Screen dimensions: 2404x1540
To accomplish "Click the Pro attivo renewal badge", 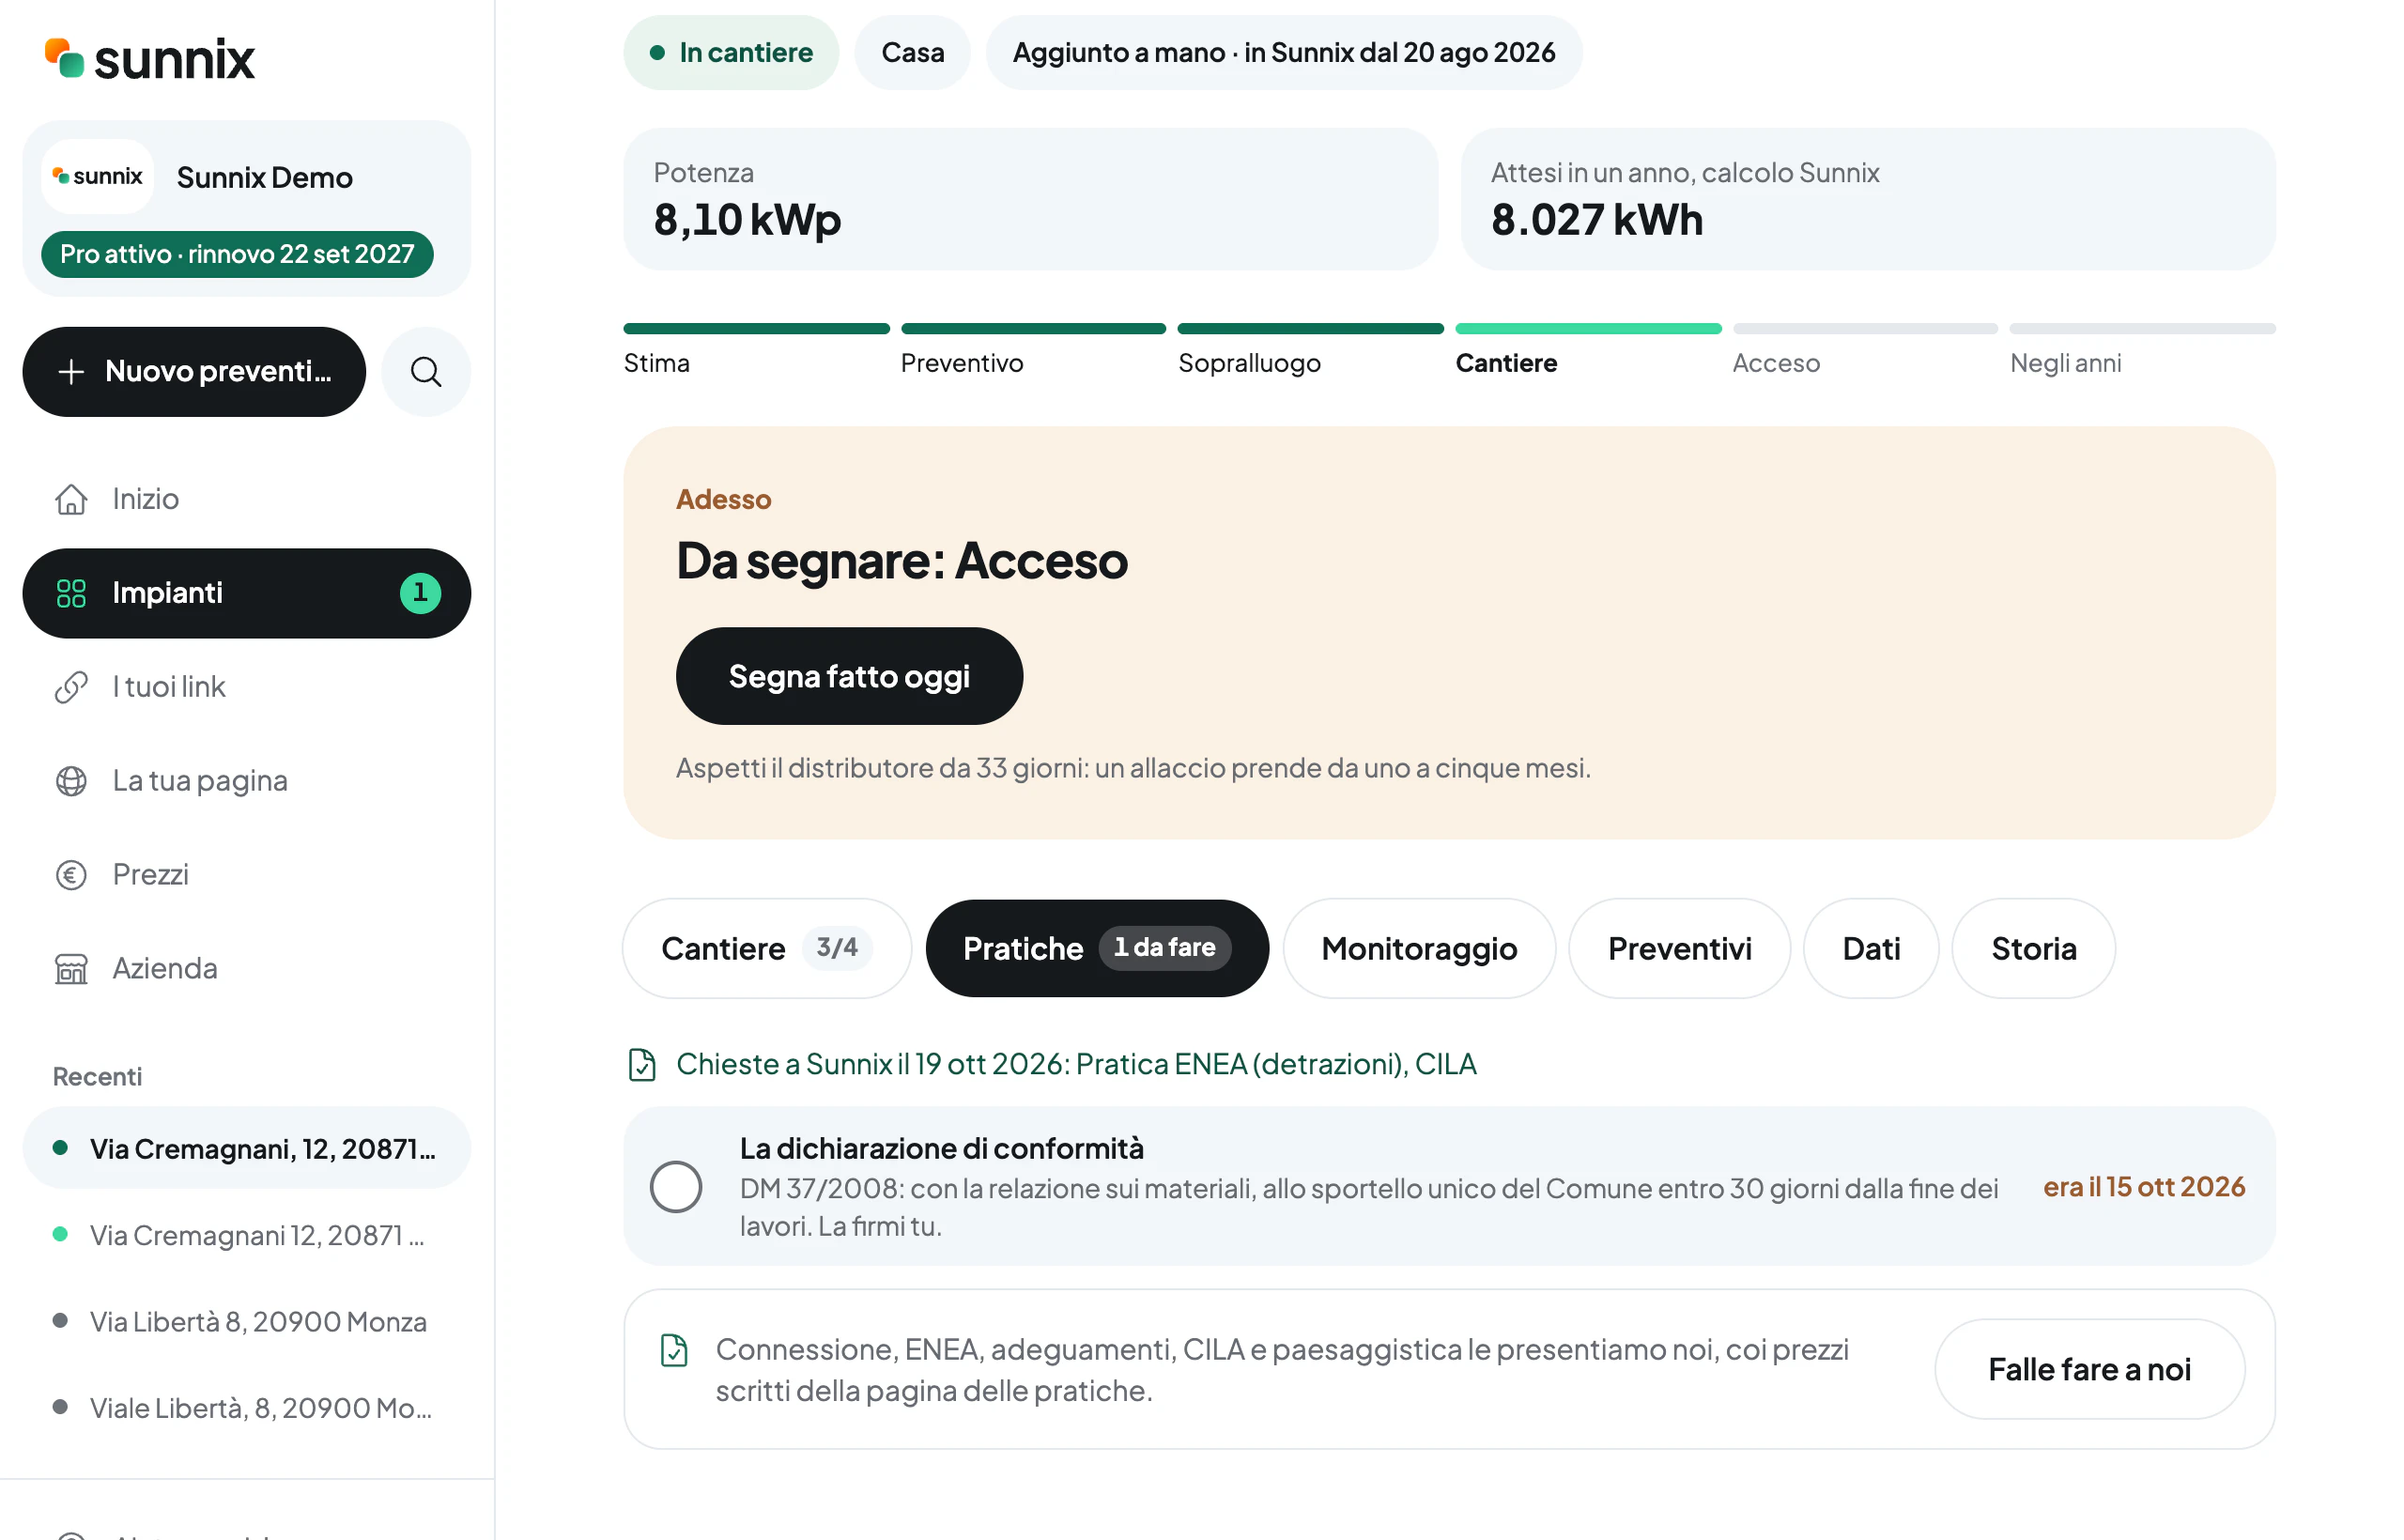I will [237, 254].
